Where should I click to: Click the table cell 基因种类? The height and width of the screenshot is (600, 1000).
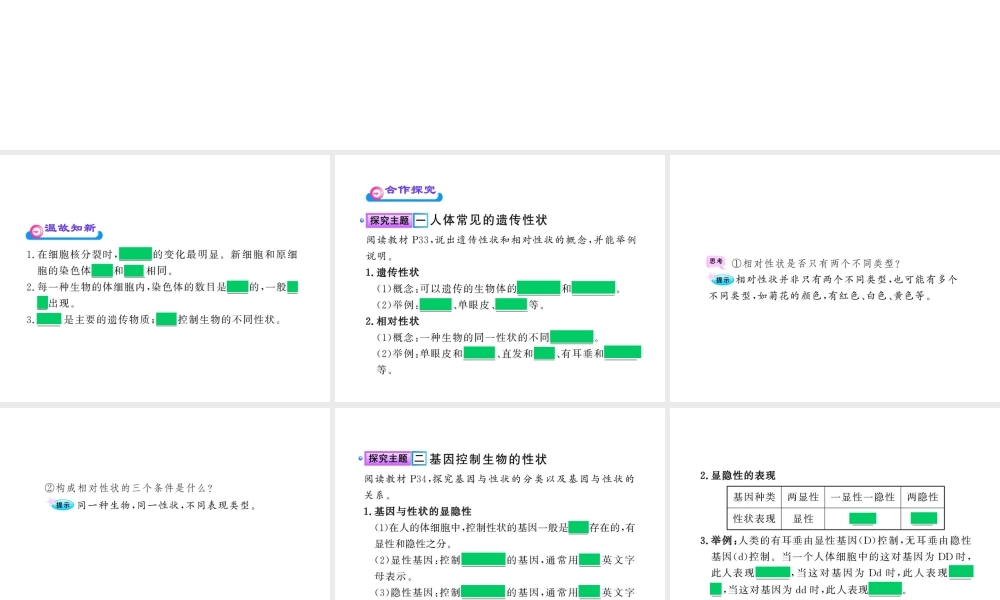click(x=754, y=497)
